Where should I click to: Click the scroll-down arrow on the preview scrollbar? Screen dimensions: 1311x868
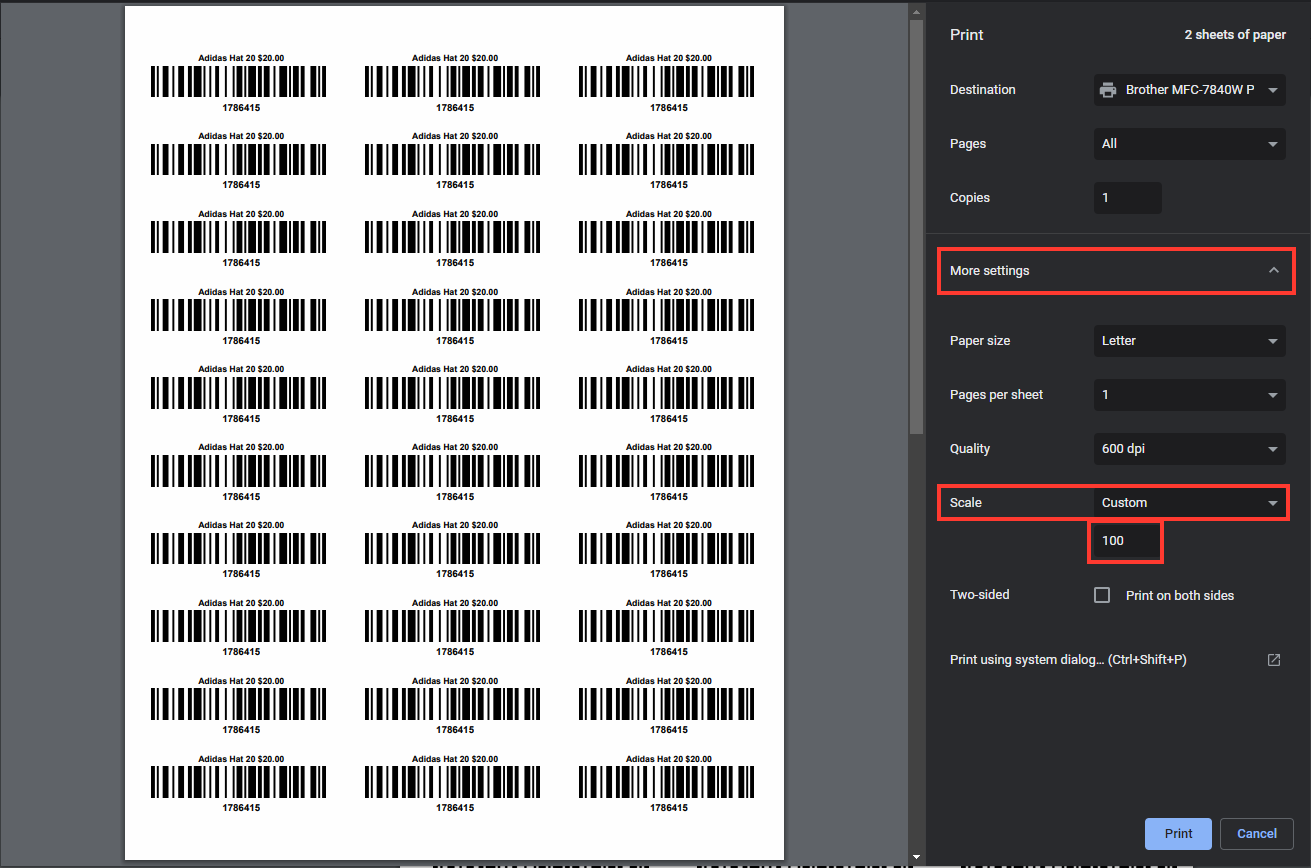[916, 857]
